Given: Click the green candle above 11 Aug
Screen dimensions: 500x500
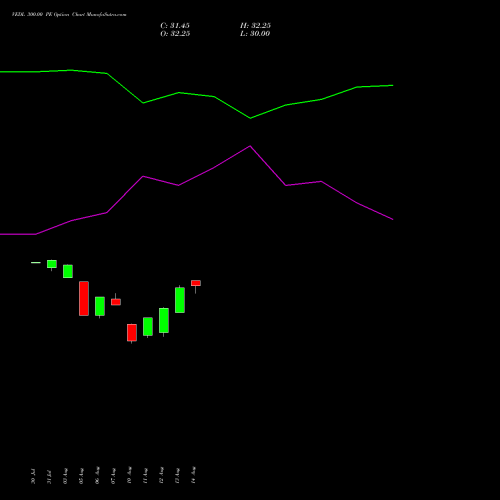Looking at the screenshot, I should tap(148, 327).
